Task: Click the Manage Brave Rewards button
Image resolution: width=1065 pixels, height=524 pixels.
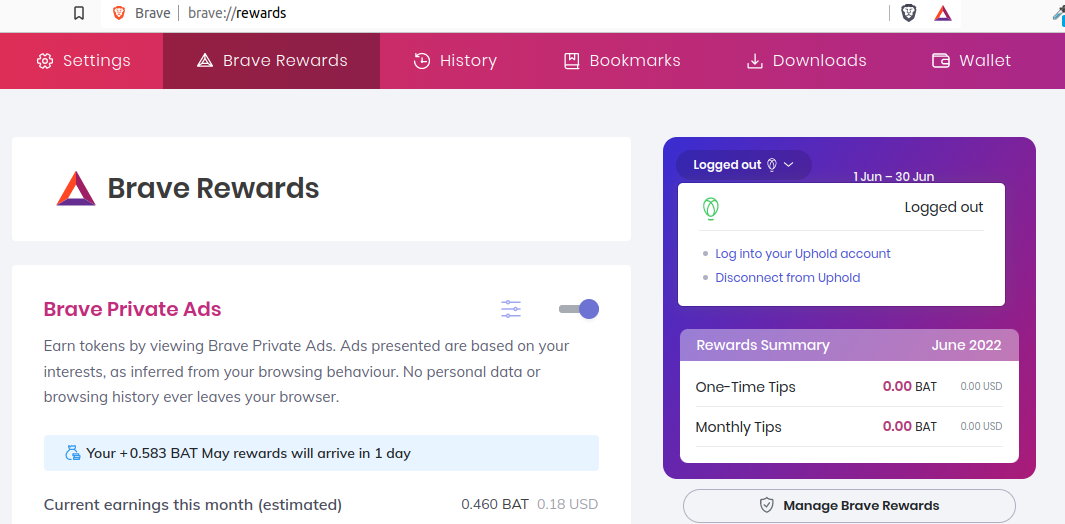Action: pos(849,506)
